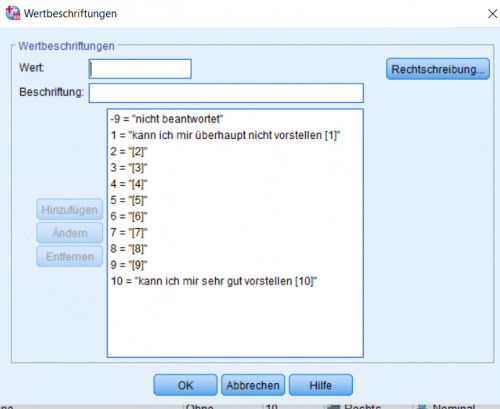The width and height of the screenshot is (500, 409).
Task: Select the 7 = "[7]" value label
Action: [x=129, y=232]
